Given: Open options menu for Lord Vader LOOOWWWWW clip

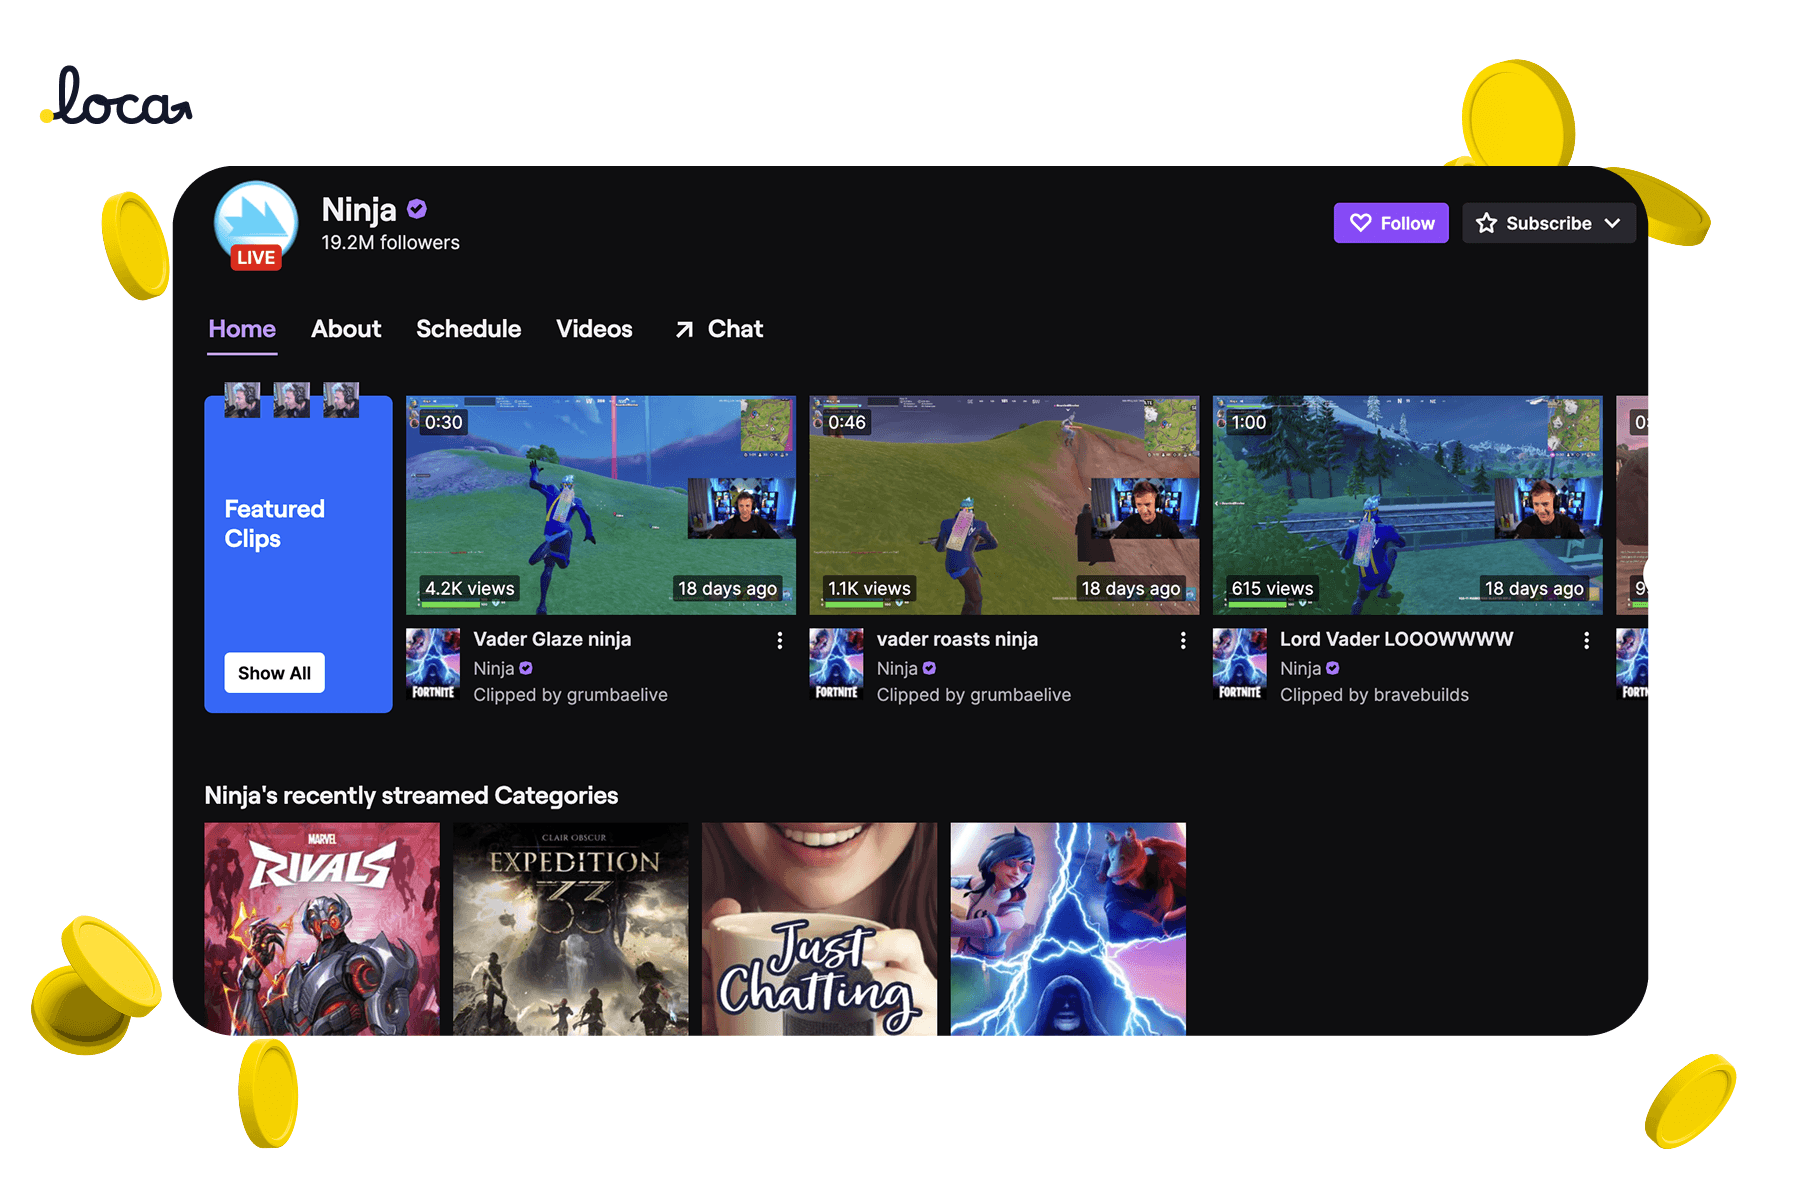Looking at the screenshot, I should pos(1586,640).
